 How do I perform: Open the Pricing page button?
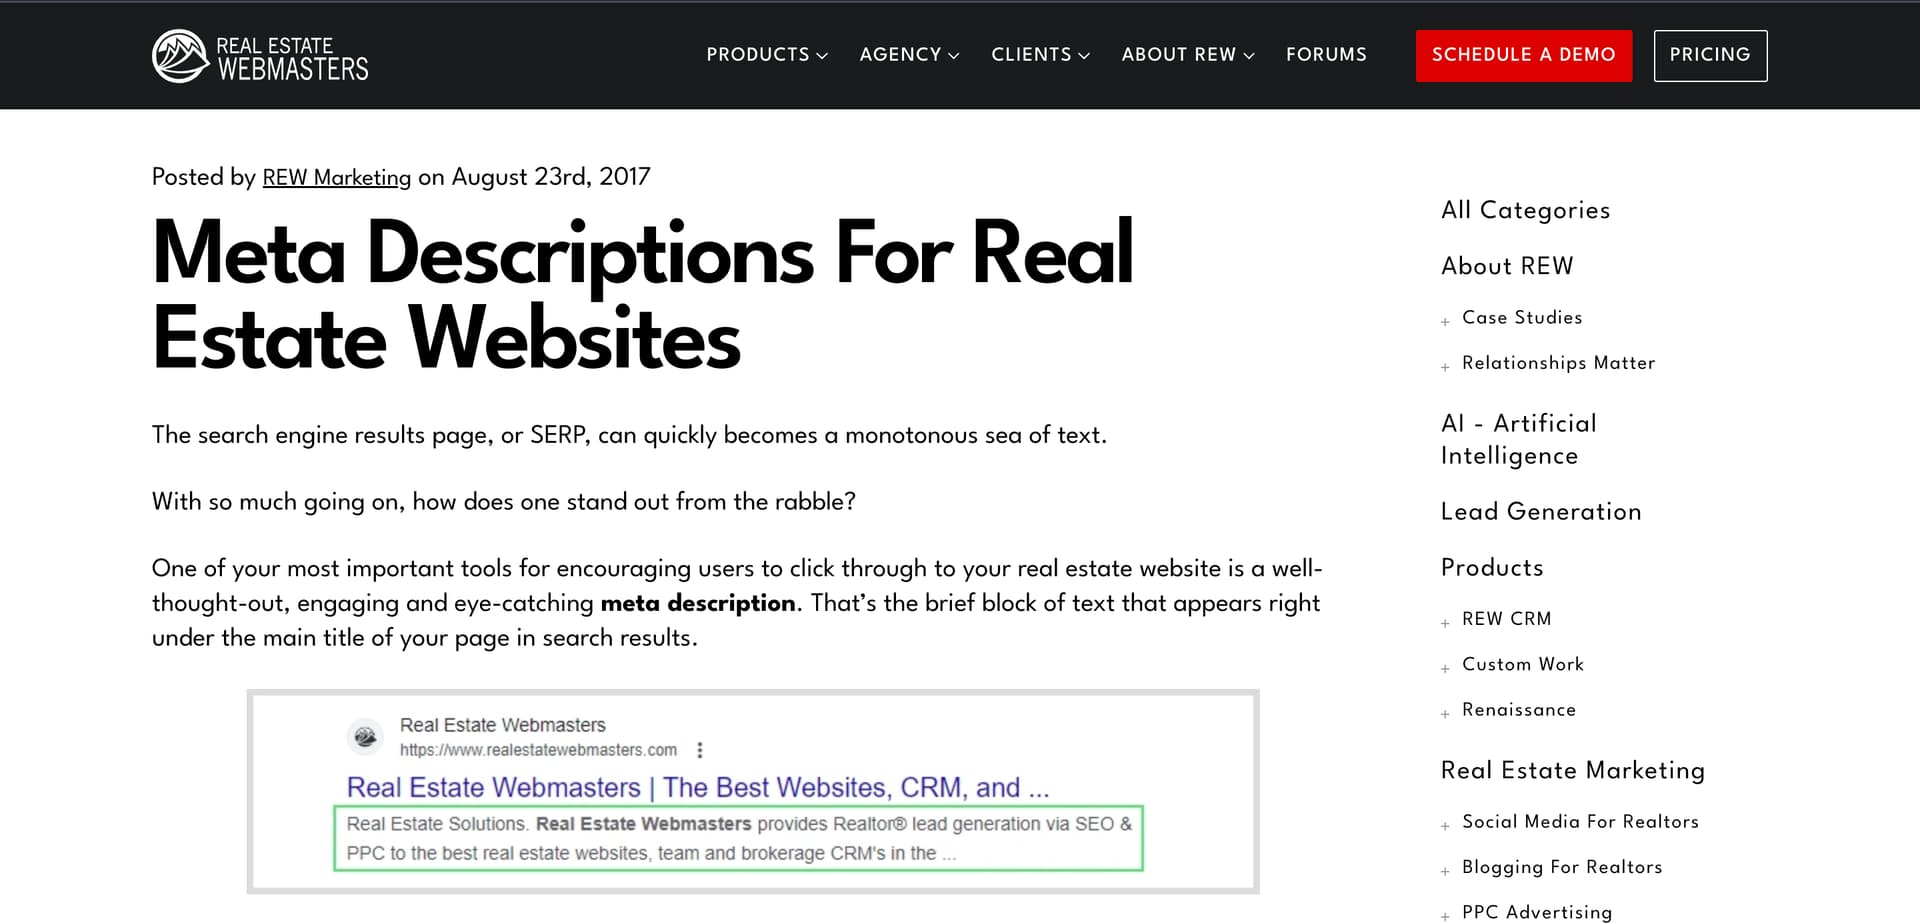[x=1710, y=56]
